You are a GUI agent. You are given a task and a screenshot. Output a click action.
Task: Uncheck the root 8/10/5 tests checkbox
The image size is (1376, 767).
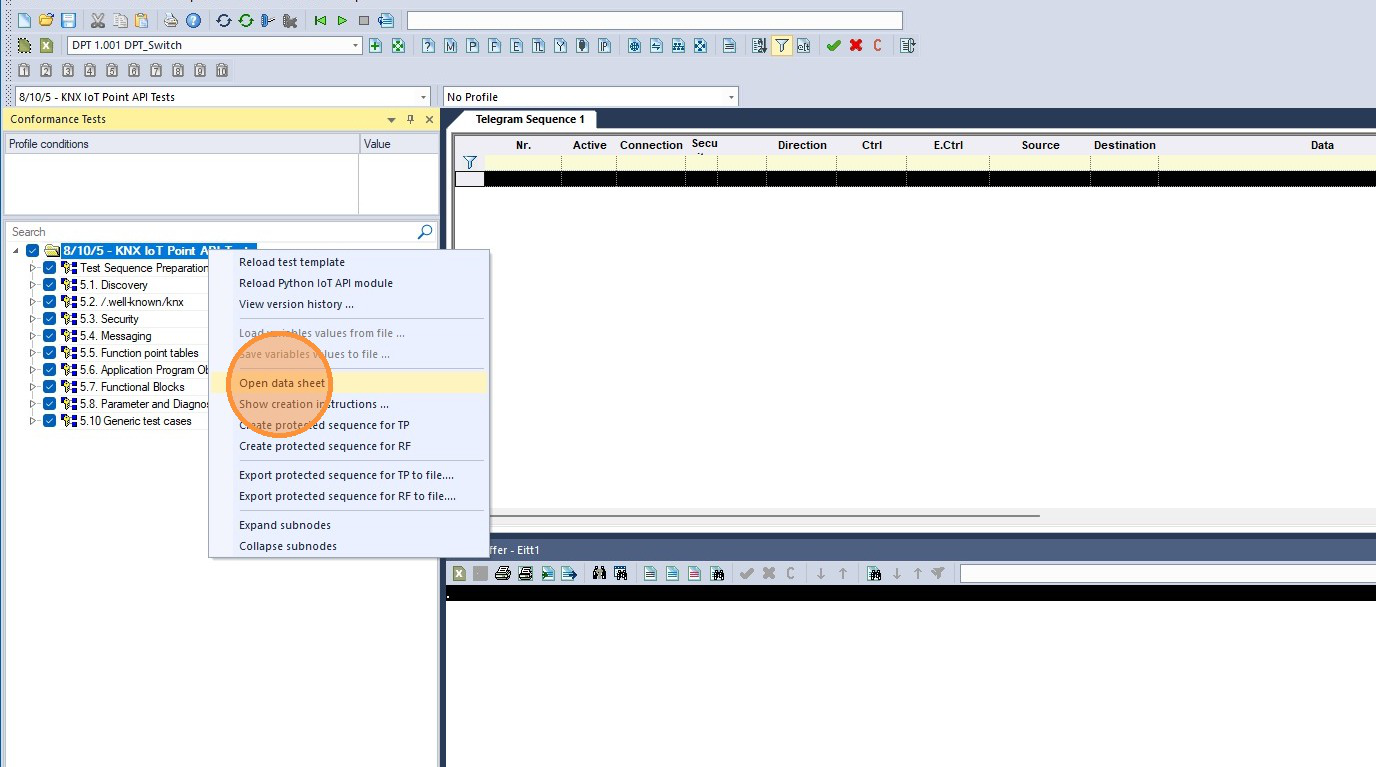[32, 251]
